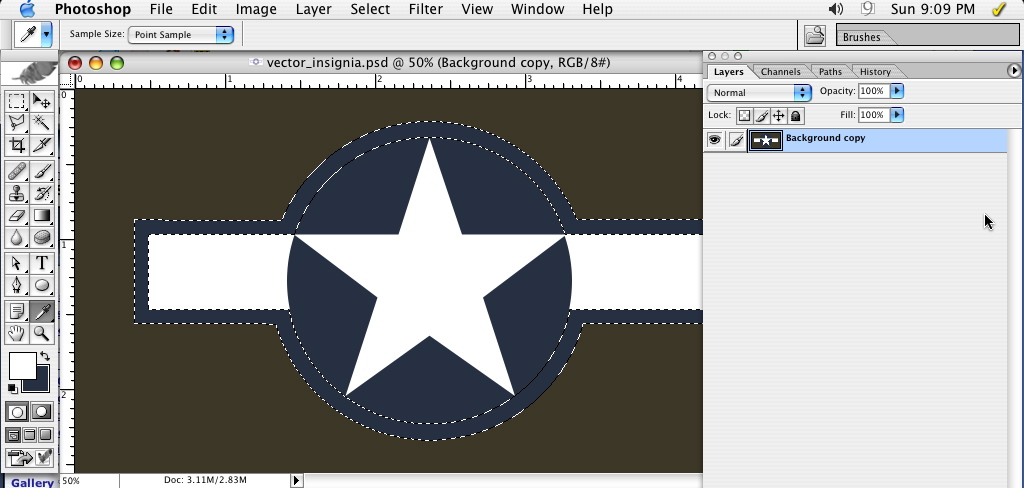Select the Brush tool

[x=42, y=171]
